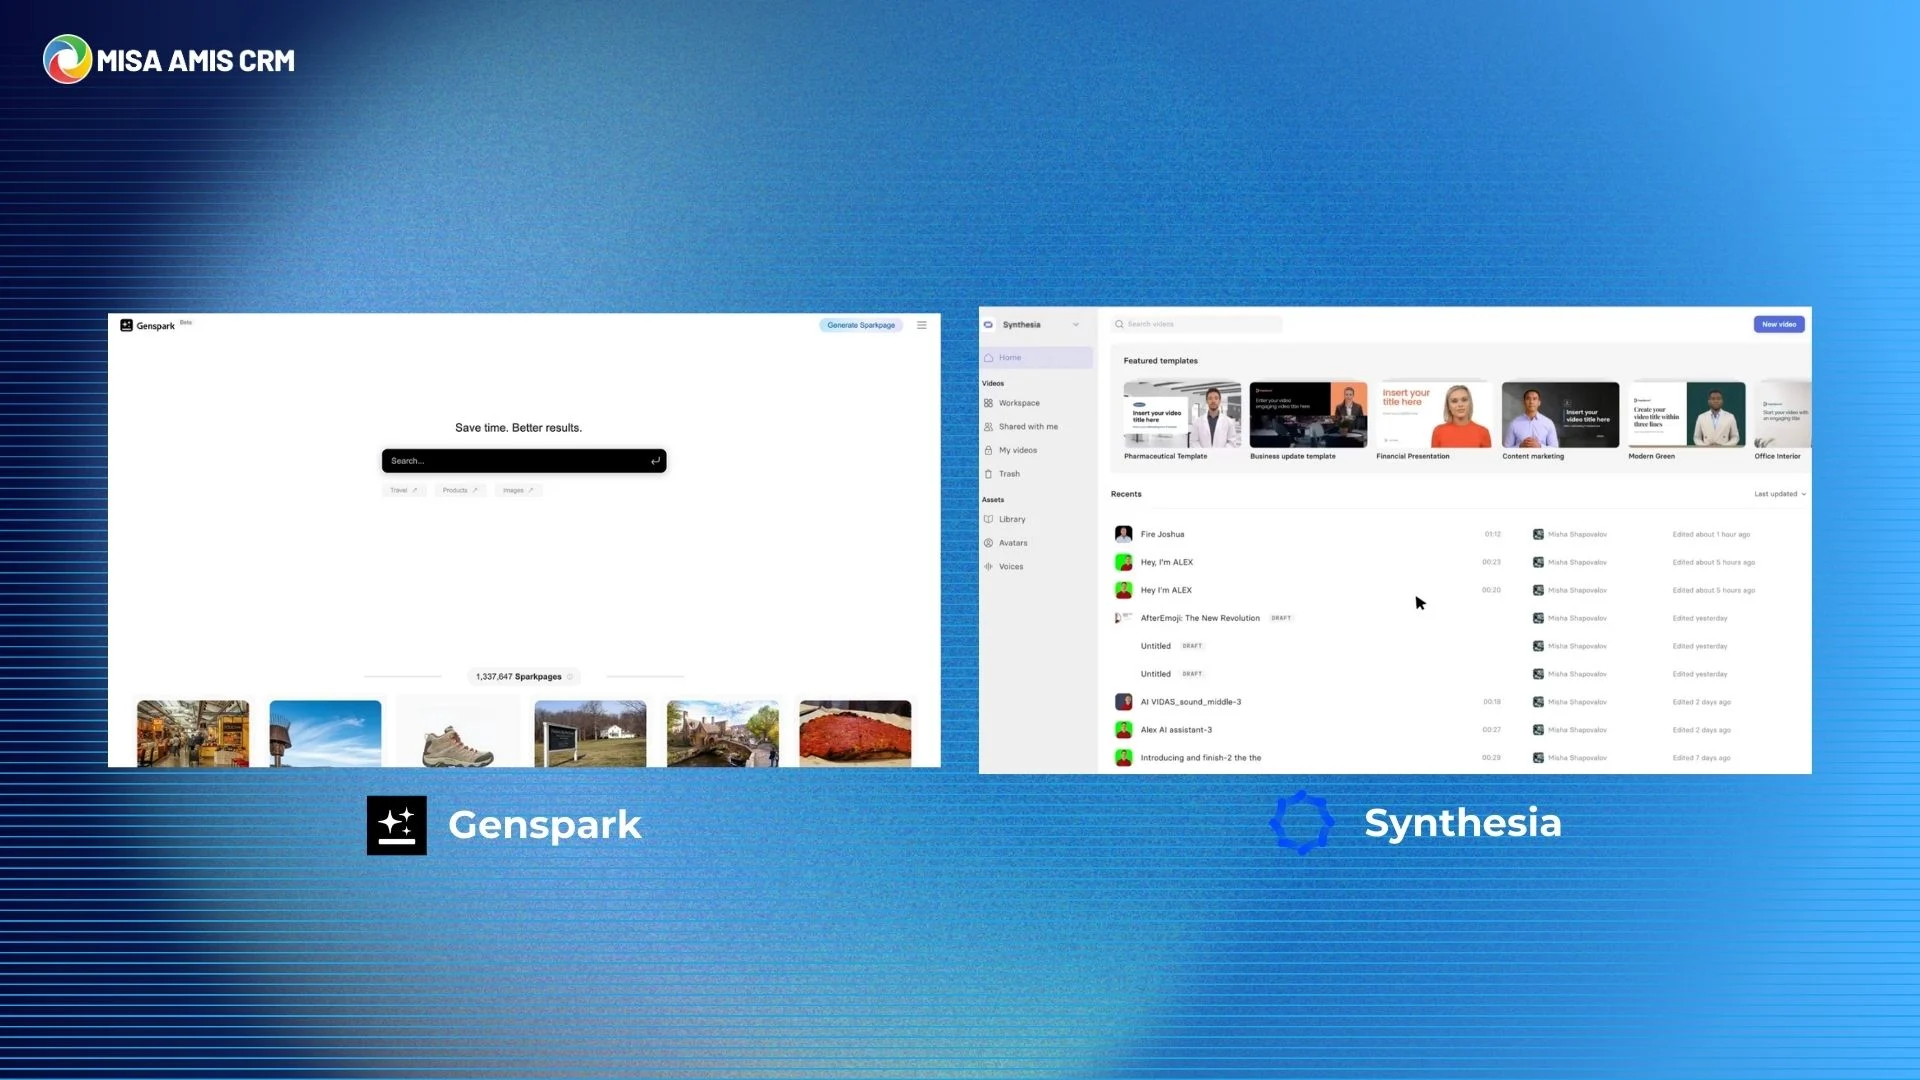Expand the Synthesia workspace switcher dropdown
The image size is (1920, 1080).
click(1076, 325)
